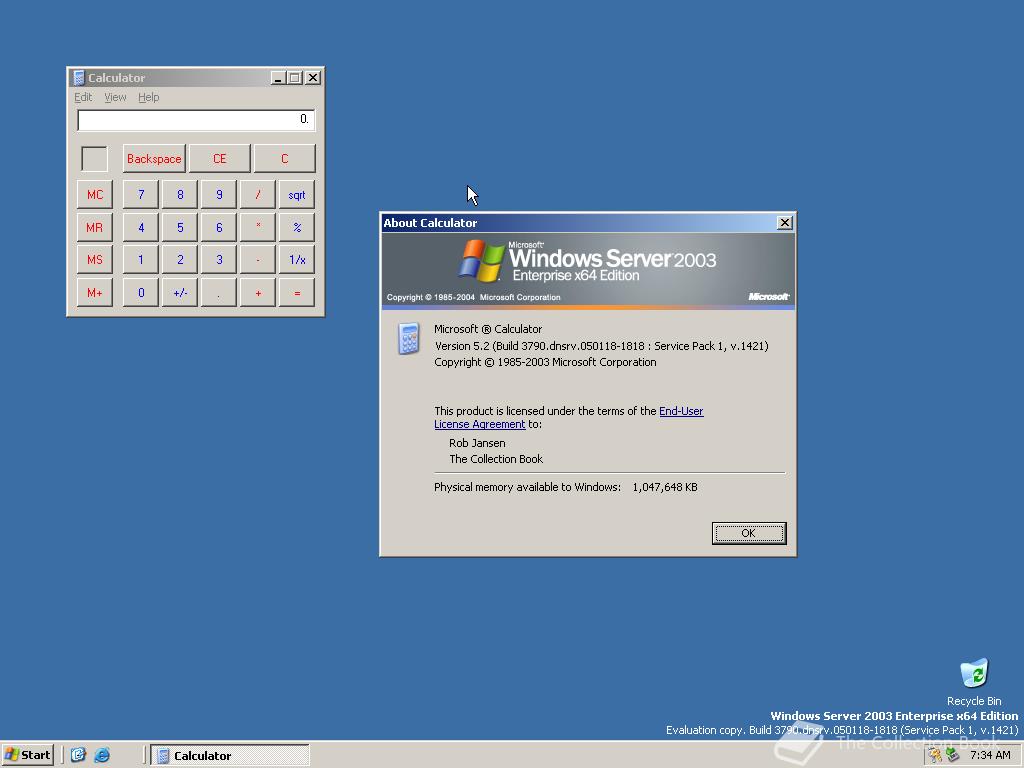The image size is (1024, 768).
Task: Click the 'Rob Jansen' licensee text
Action: [x=477, y=443]
